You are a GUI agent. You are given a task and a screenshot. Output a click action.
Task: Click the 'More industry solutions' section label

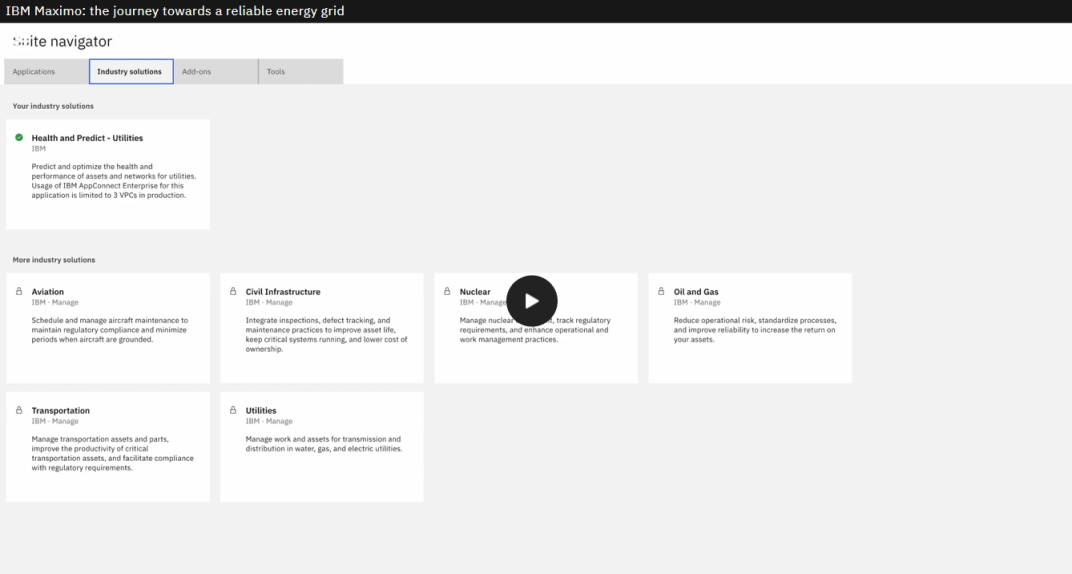pyautogui.click(x=53, y=260)
